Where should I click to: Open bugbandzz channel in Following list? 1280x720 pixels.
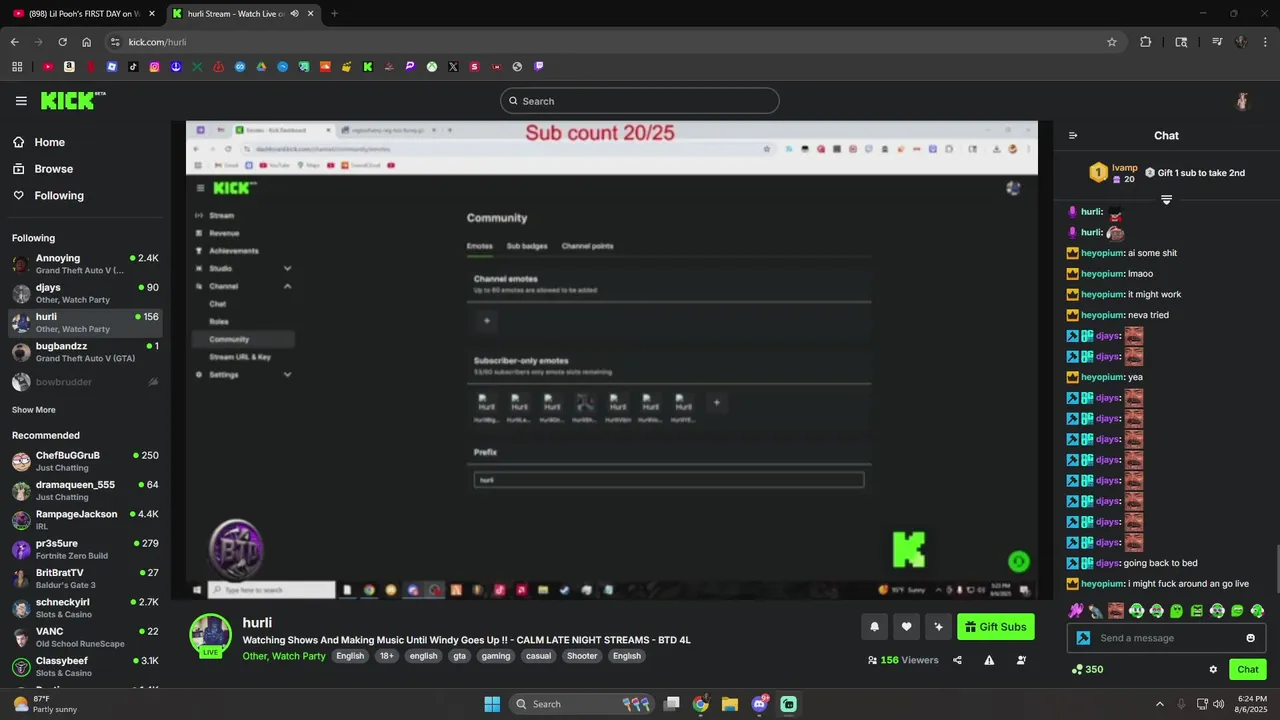[85, 352]
